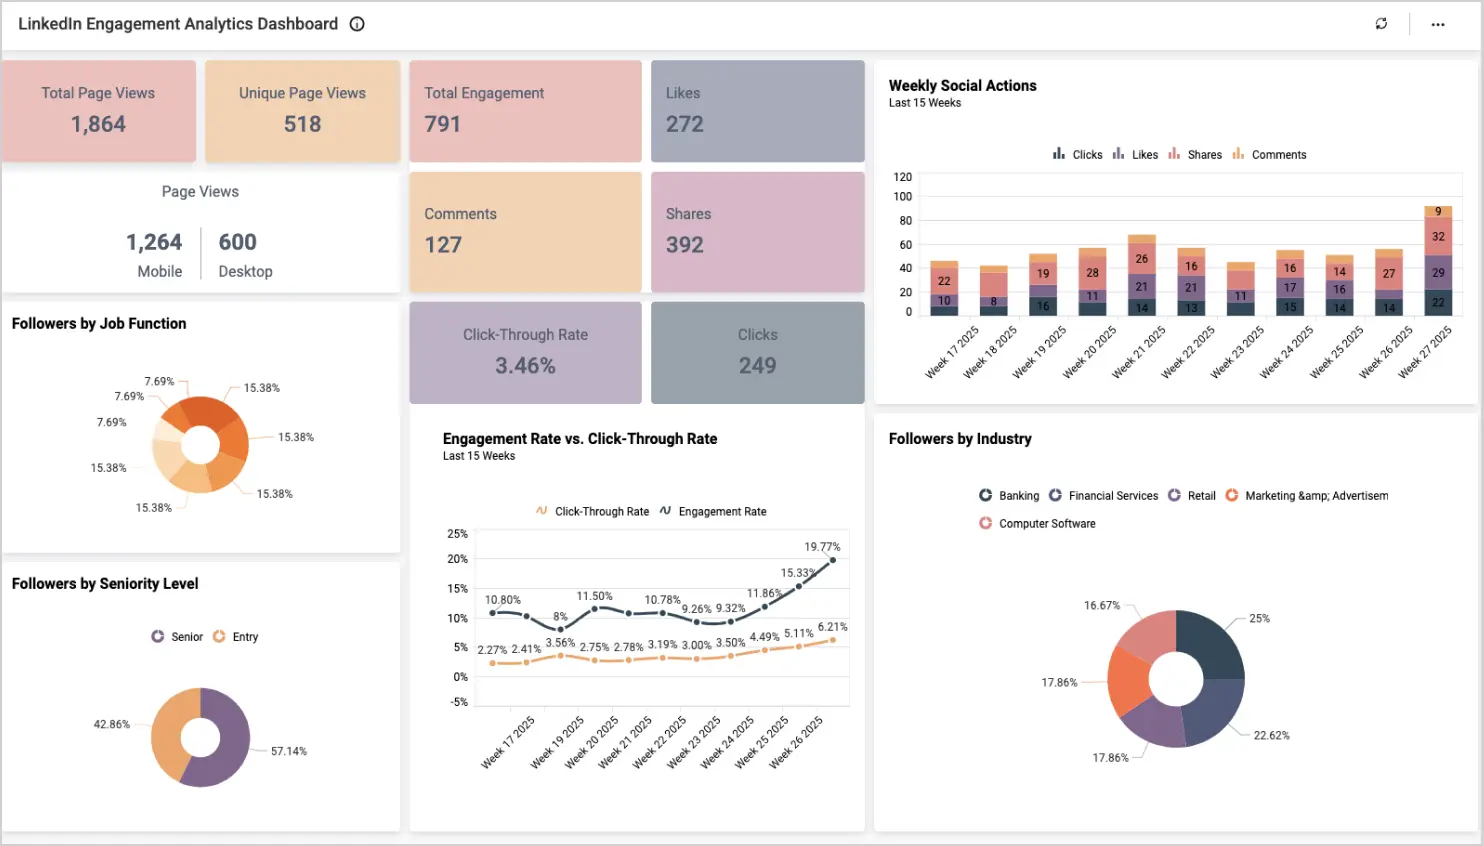Click the Click-Through Rate tile showing 3.46%
1484x846 pixels.
525,352
